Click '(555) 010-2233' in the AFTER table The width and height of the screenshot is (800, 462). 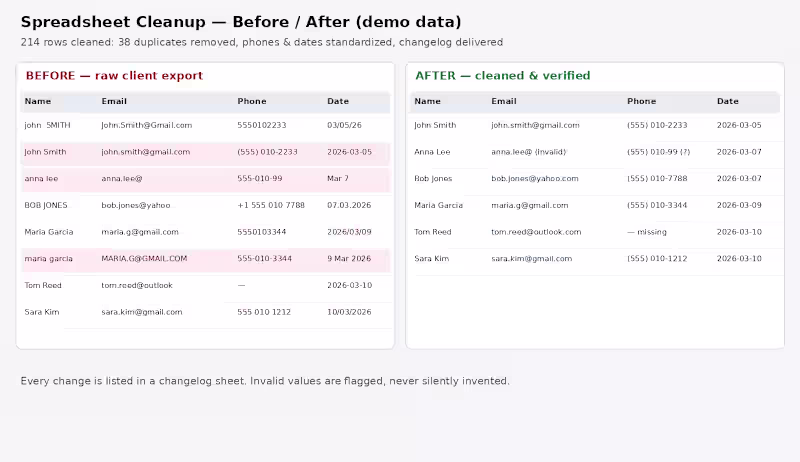pyautogui.click(x=657, y=125)
